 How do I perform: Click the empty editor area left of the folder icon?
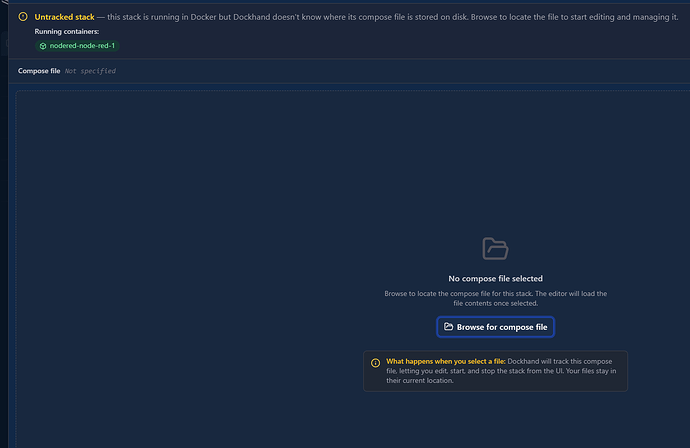click(200, 250)
